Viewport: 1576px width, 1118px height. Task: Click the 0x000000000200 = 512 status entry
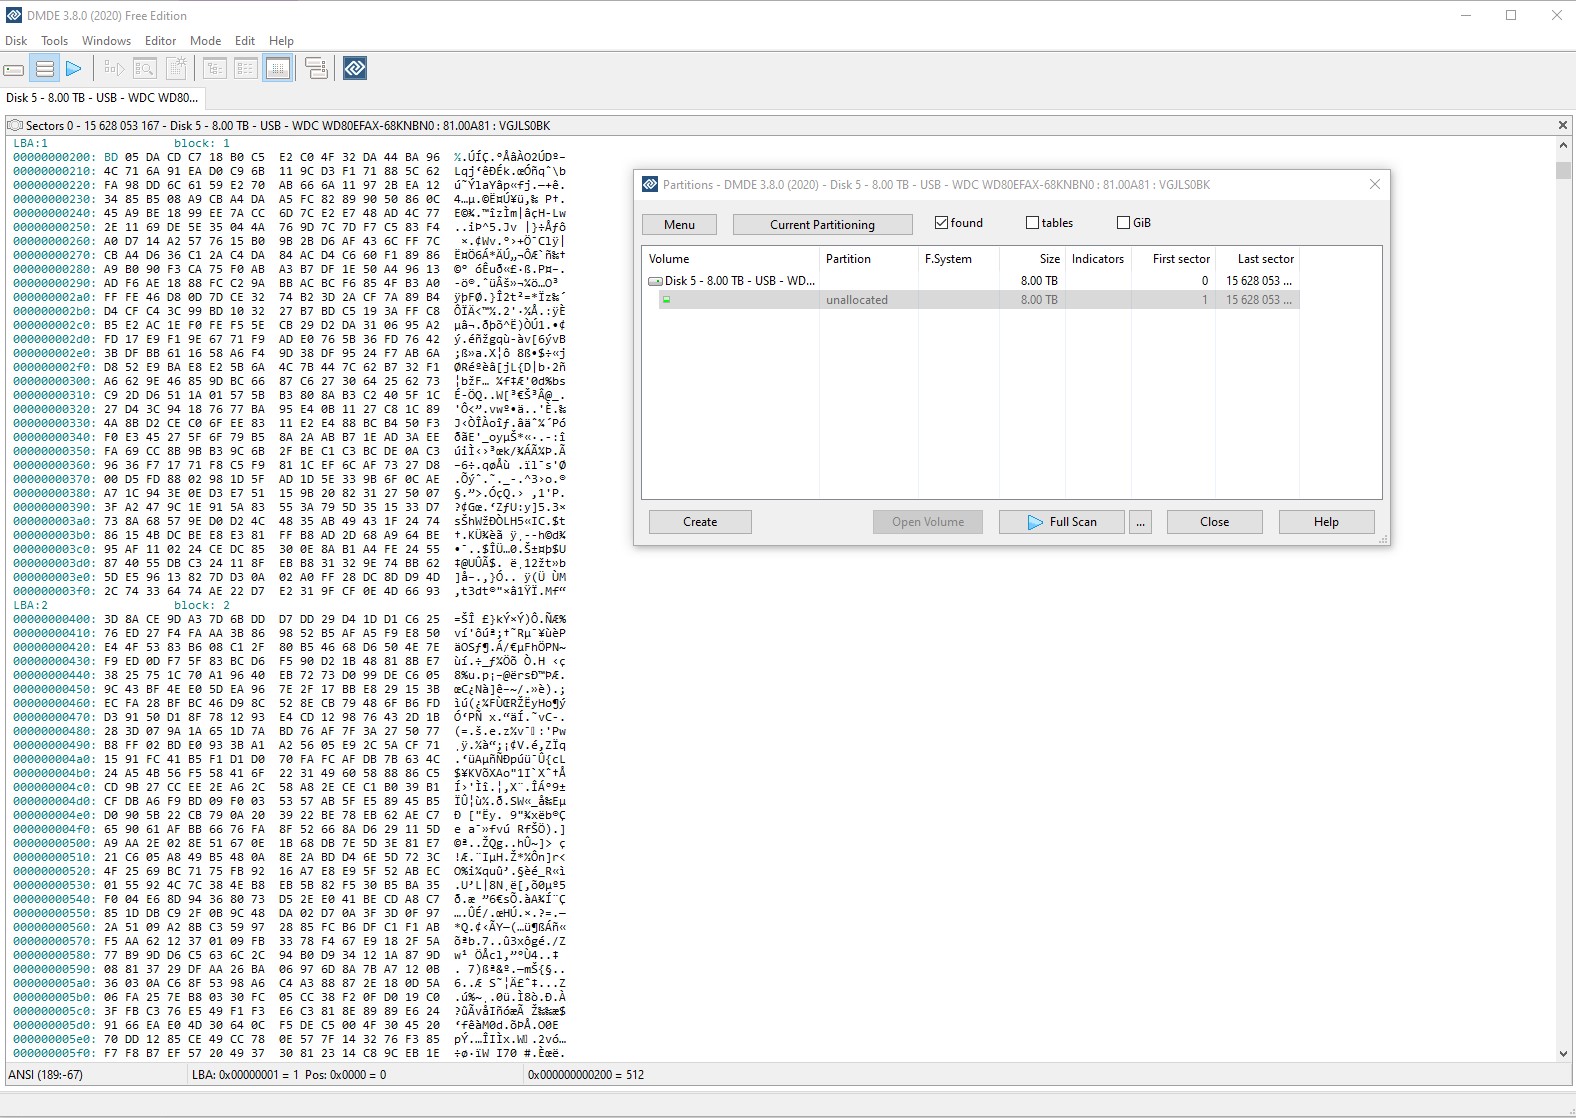[586, 1075]
